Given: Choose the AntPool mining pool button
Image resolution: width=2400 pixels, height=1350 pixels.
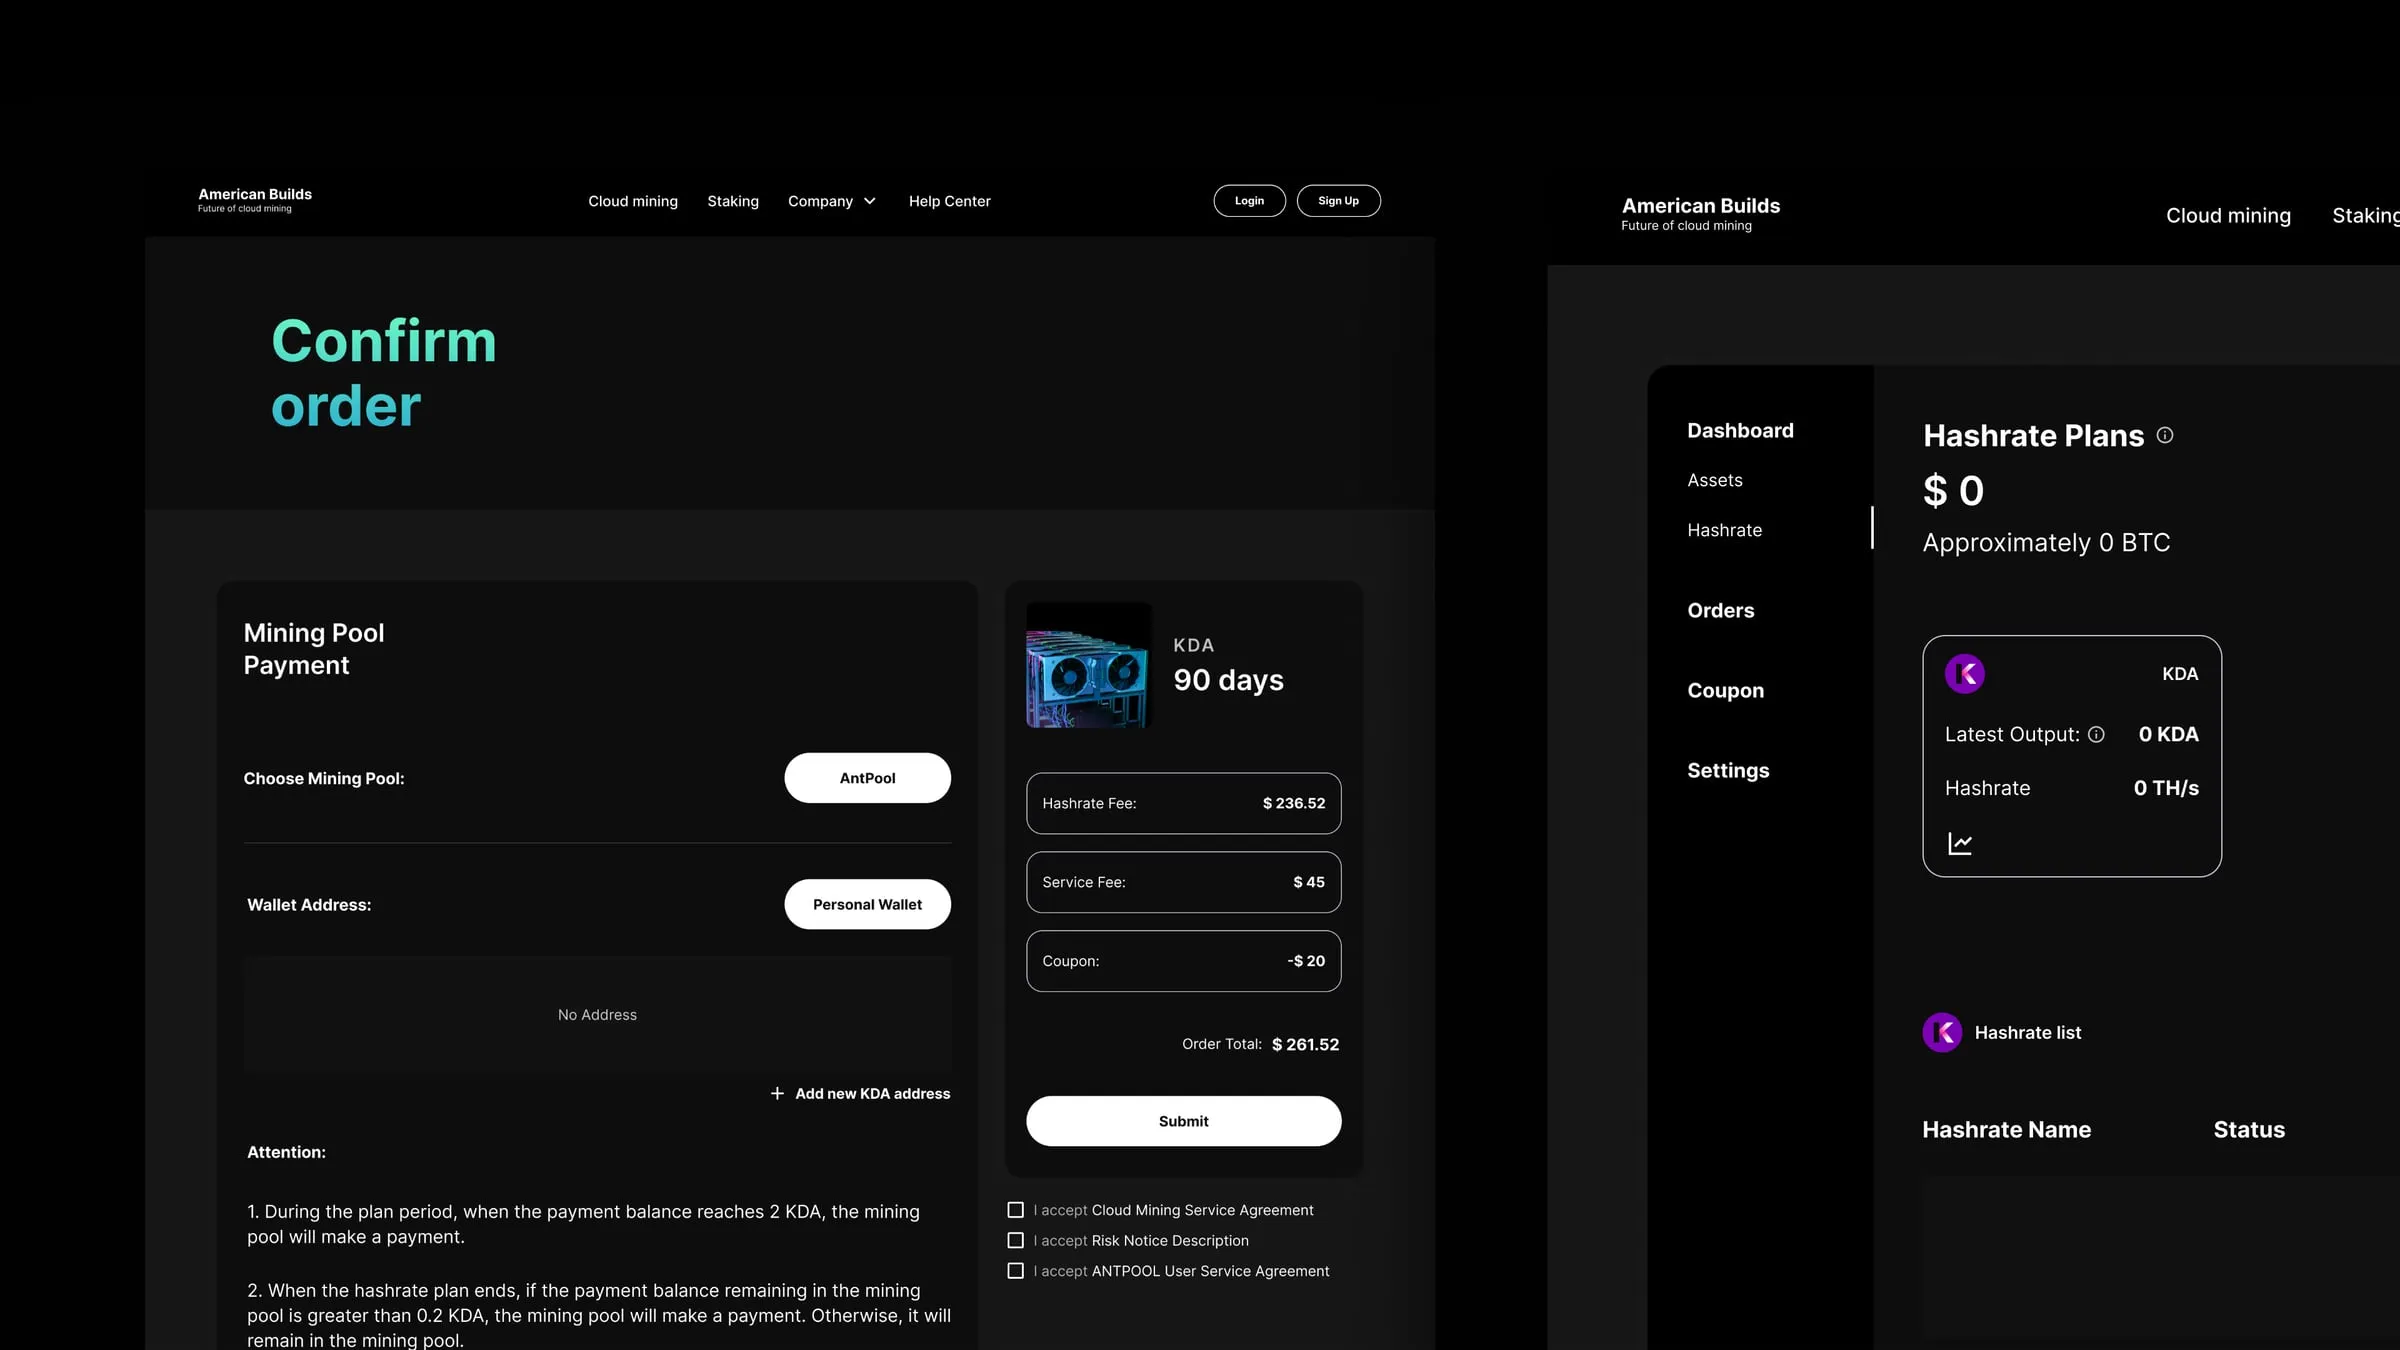Looking at the screenshot, I should point(867,778).
